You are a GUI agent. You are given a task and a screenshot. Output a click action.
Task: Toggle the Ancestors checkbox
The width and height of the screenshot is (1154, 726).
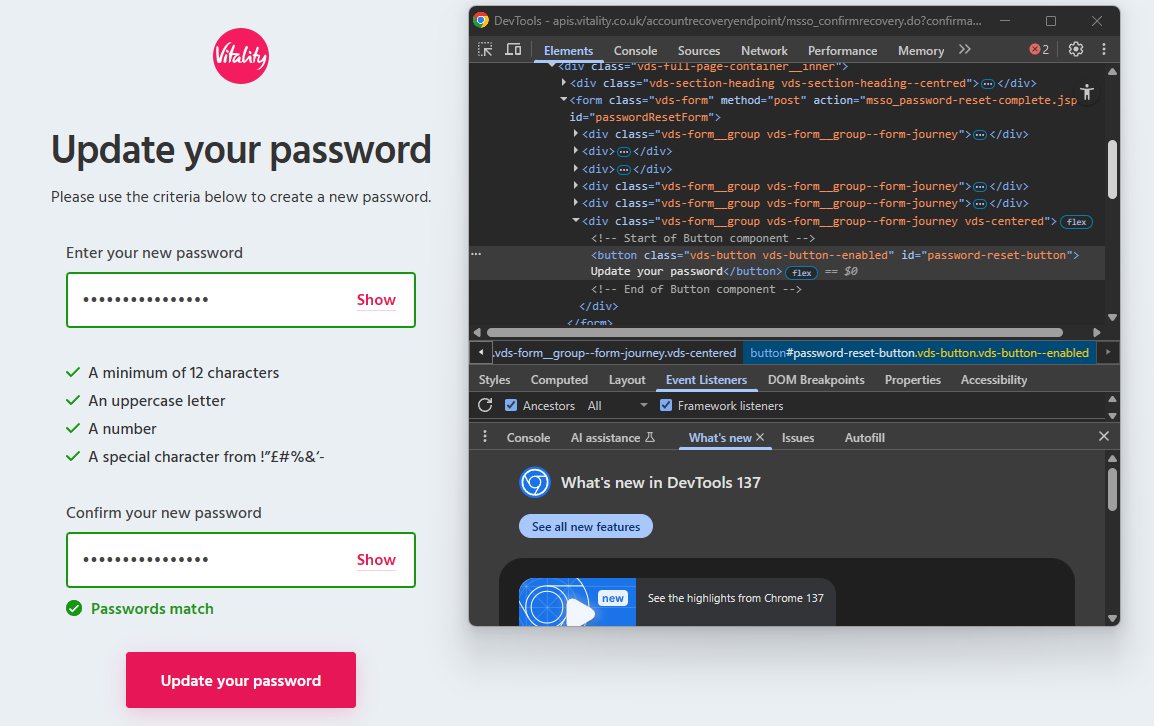point(511,405)
